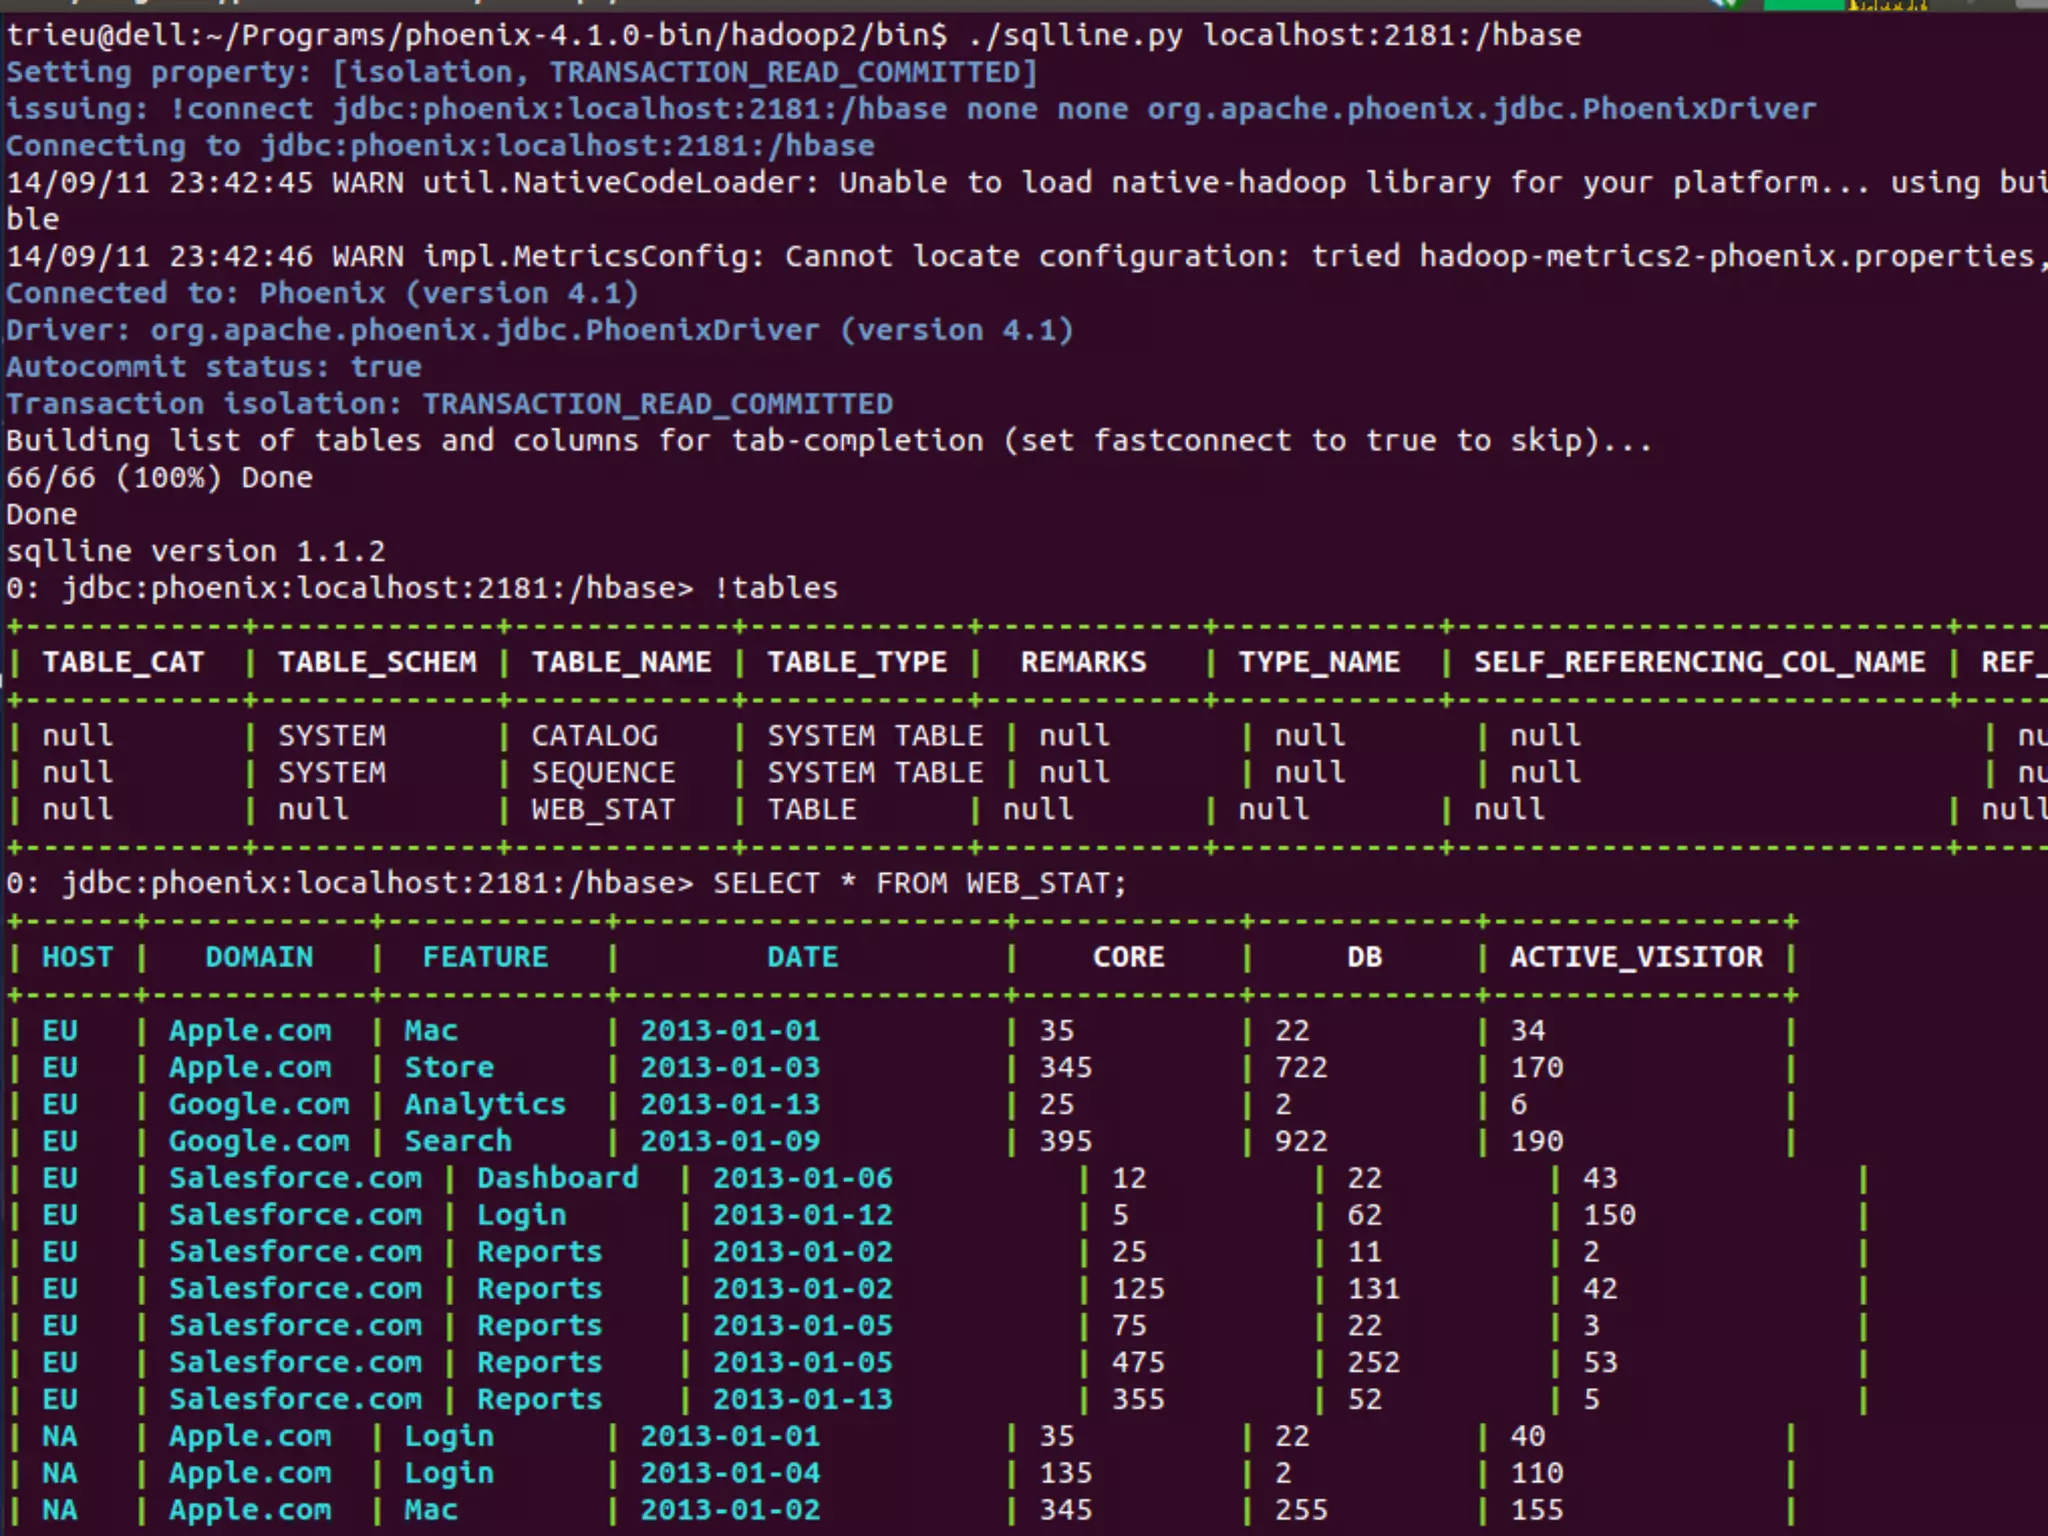The width and height of the screenshot is (2048, 1536).
Task: Click the DB value '722'
Action: pos(1301,1068)
